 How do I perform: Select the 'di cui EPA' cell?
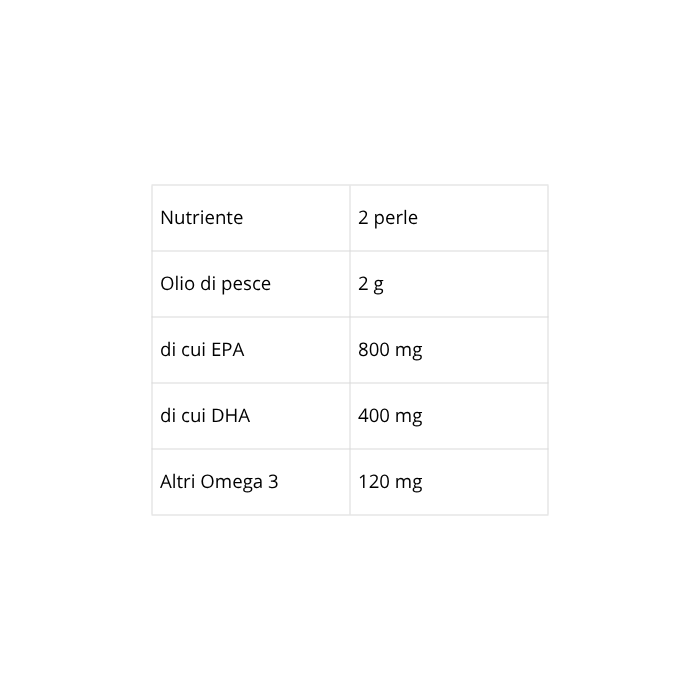pos(202,350)
